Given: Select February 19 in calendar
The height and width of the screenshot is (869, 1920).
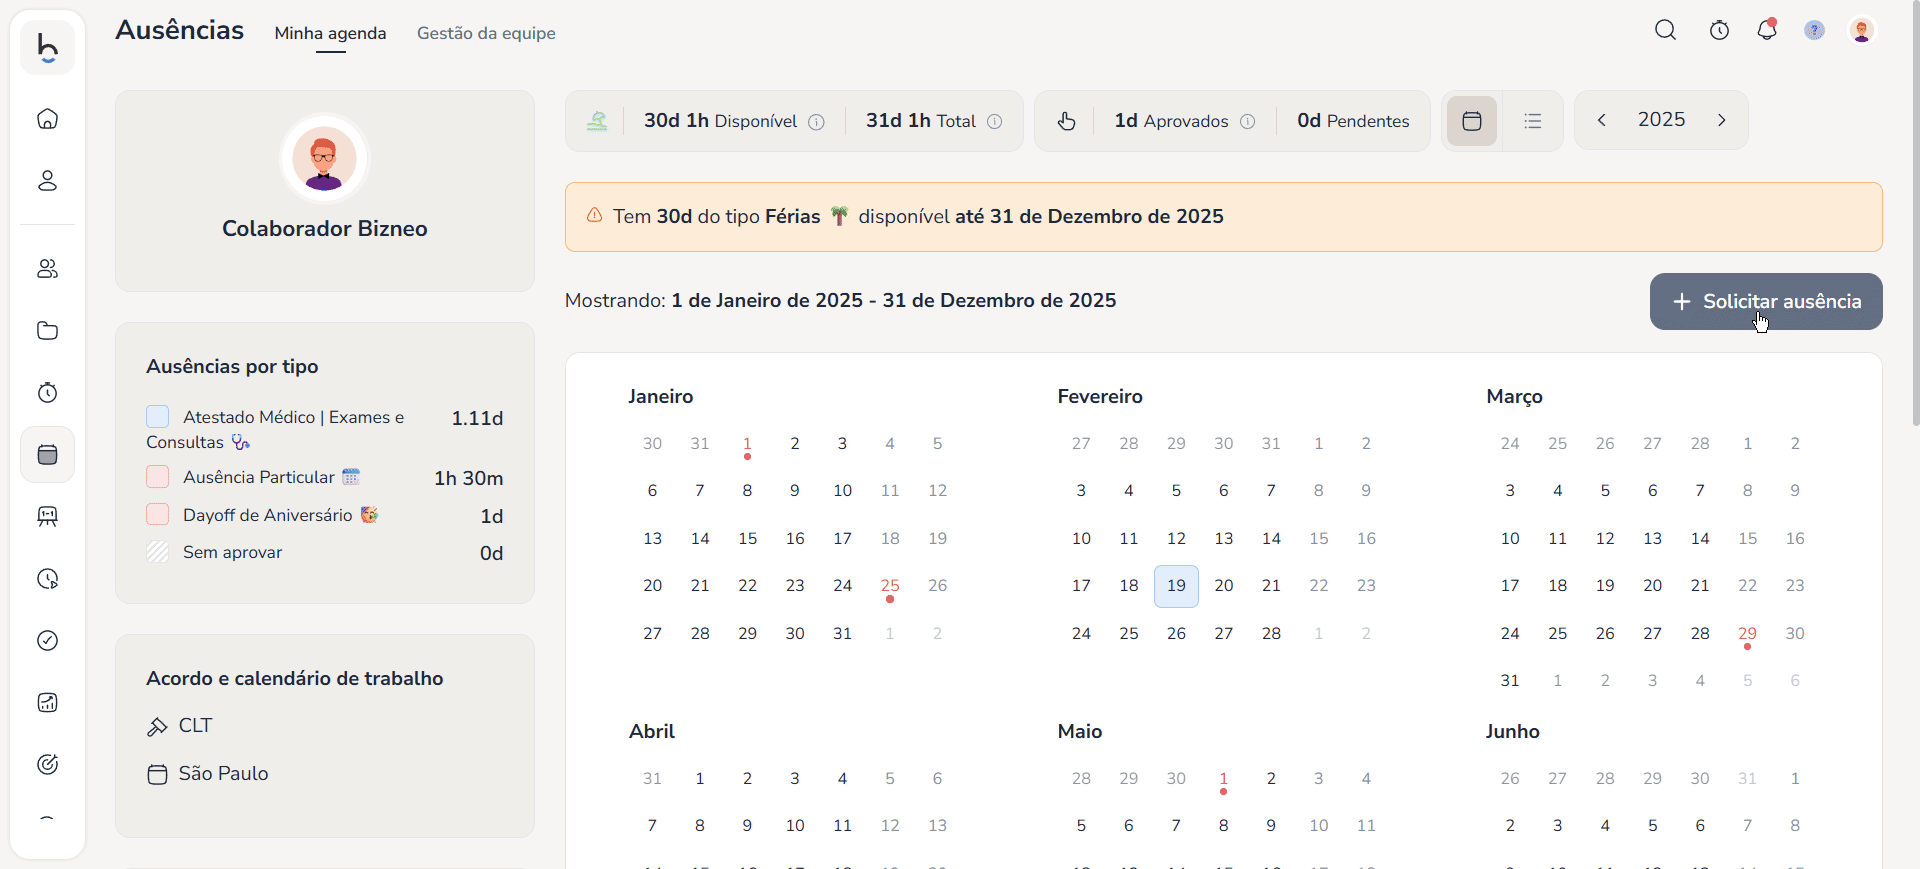Looking at the screenshot, I should [1176, 586].
